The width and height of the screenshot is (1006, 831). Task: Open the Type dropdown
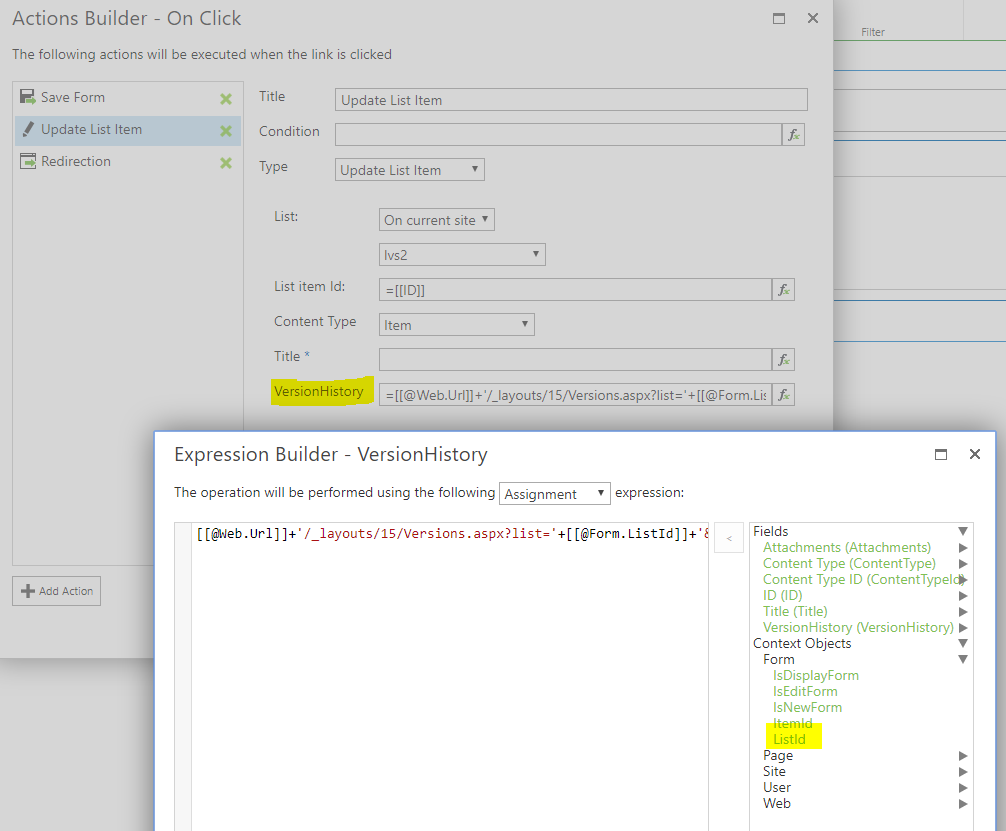(x=410, y=170)
